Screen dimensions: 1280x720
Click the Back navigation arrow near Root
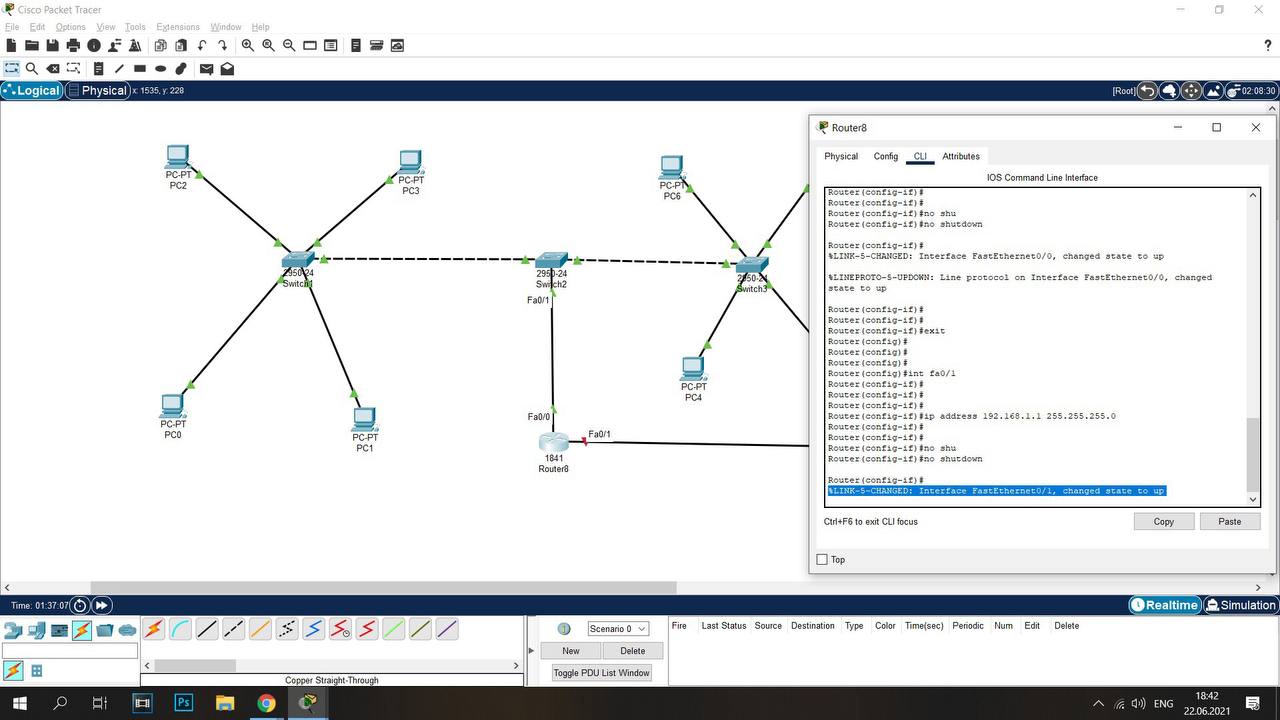pos(1147,90)
